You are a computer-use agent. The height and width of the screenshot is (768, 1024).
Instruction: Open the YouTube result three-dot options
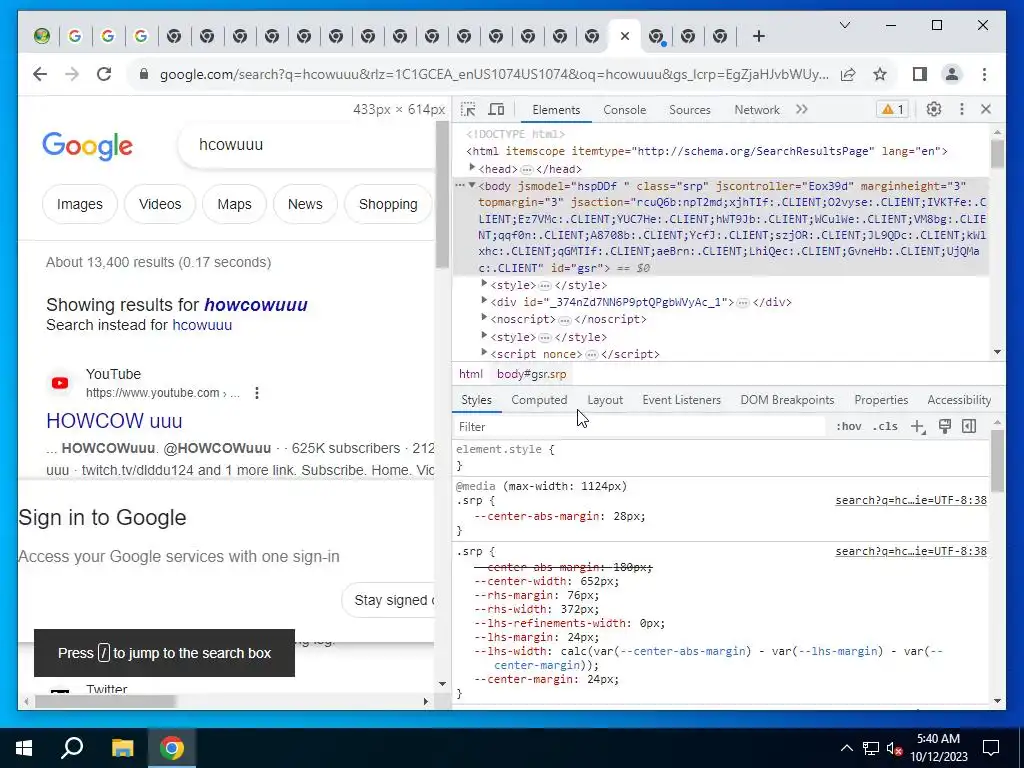click(x=257, y=392)
